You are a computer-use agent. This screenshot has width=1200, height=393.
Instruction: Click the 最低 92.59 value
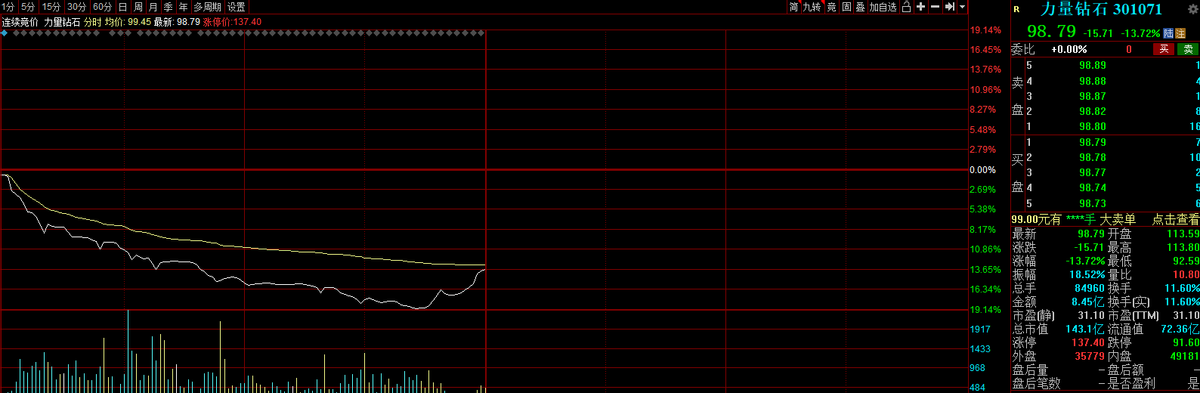pos(1185,260)
